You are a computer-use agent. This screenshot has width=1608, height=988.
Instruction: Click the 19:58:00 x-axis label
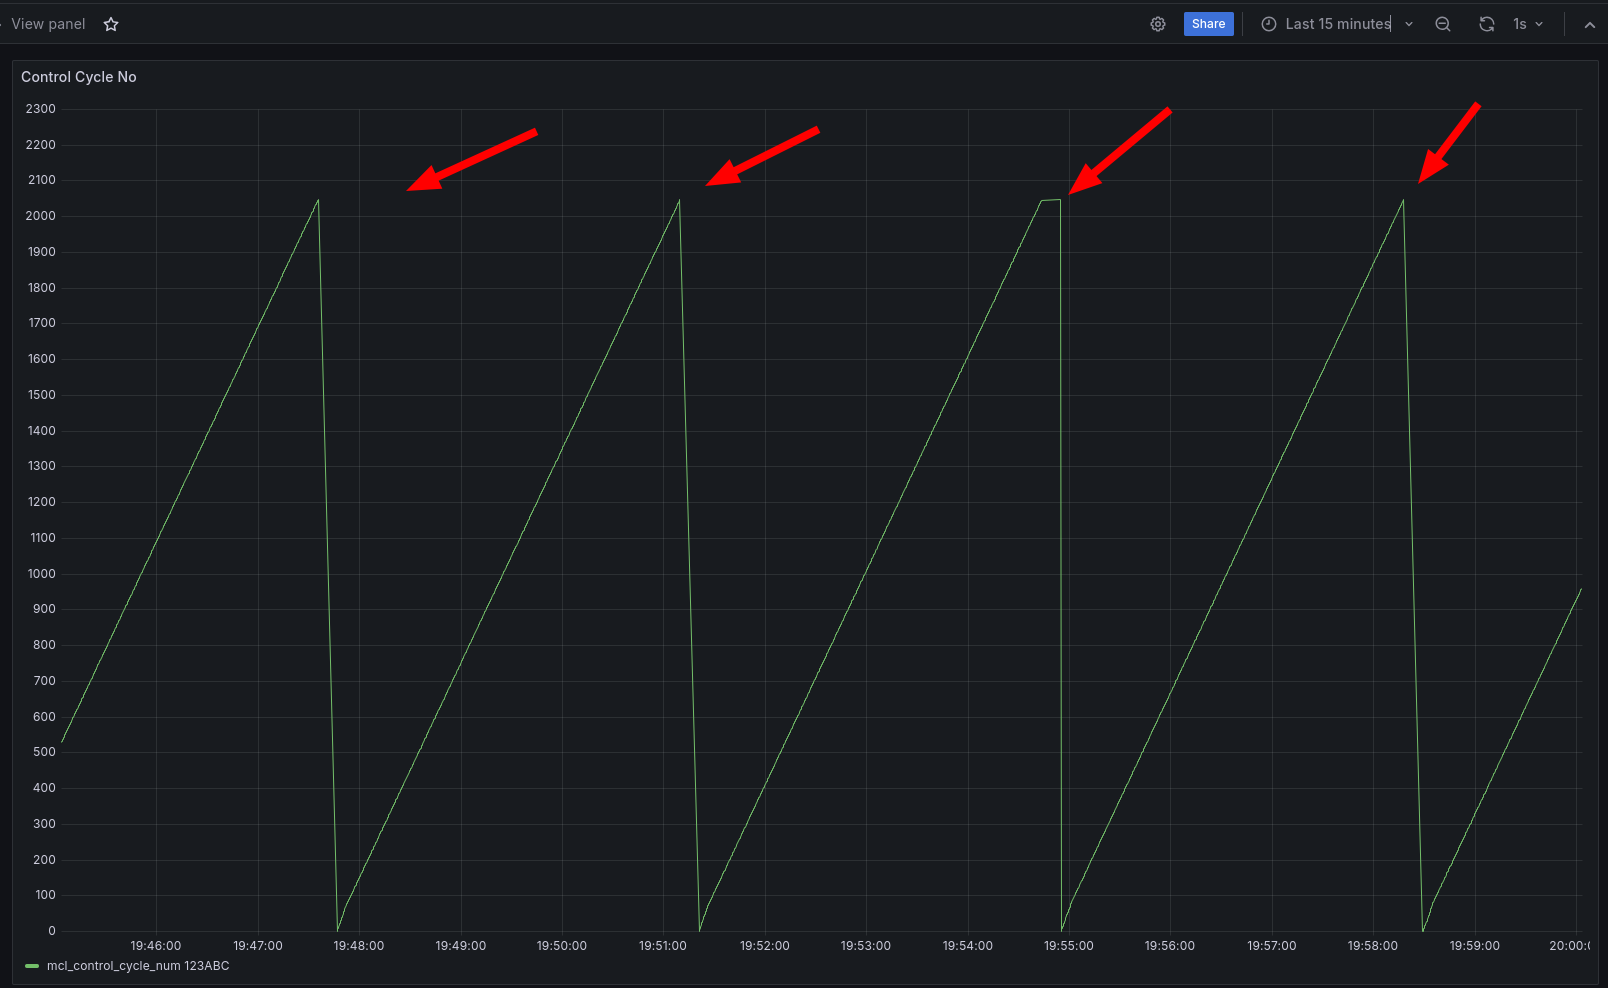(1373, 946)
